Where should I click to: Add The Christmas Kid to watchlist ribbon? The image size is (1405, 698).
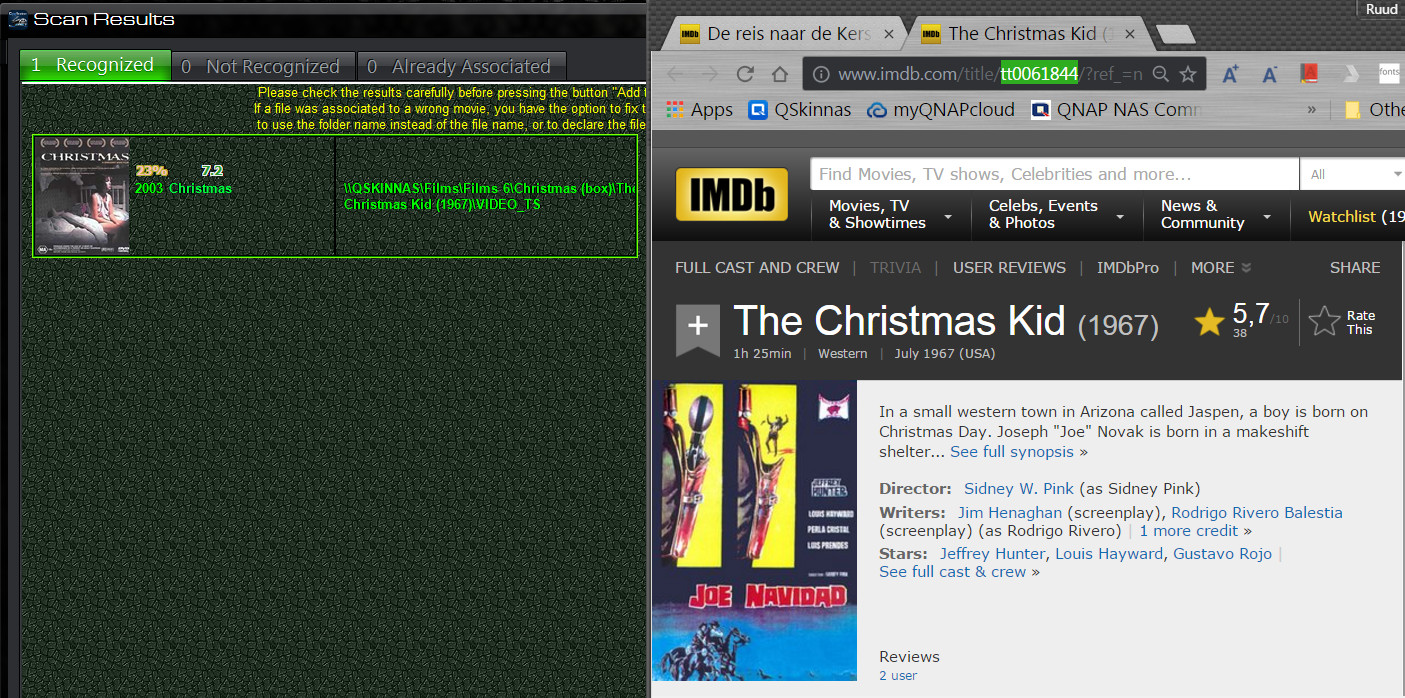click(697, 330)
